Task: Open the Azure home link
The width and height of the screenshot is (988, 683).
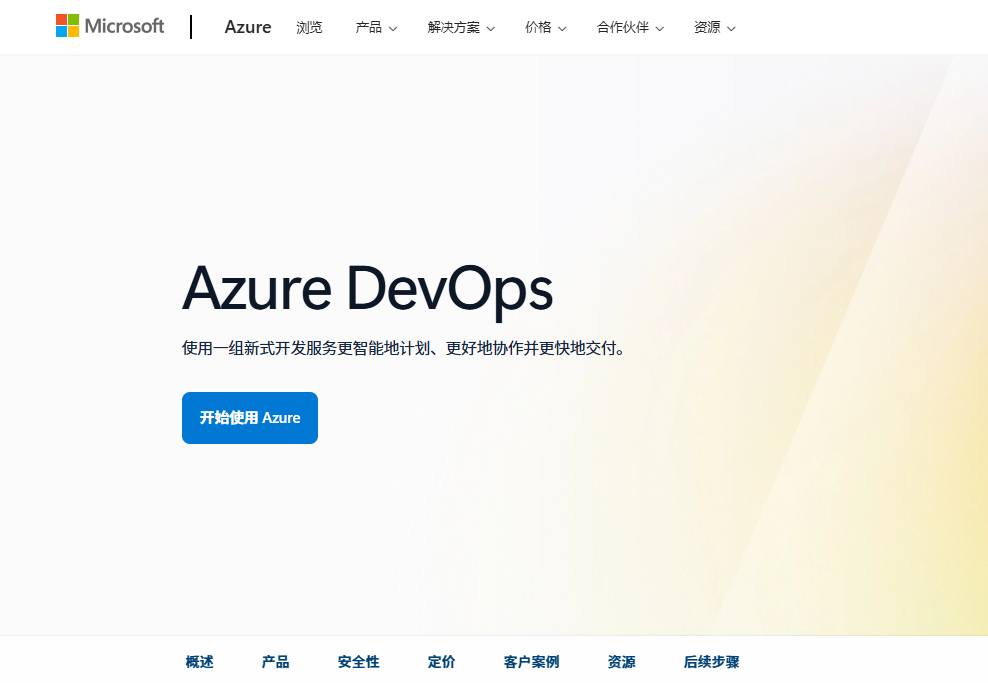Action: [248, 27]
